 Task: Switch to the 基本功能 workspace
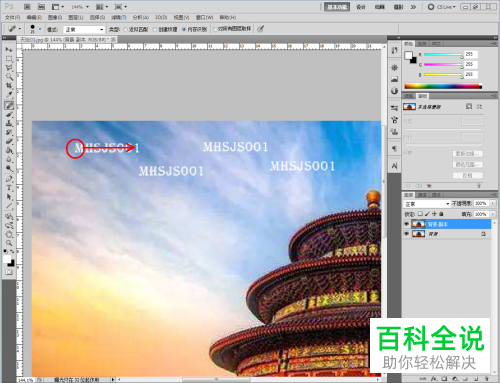tap(337, 7)
